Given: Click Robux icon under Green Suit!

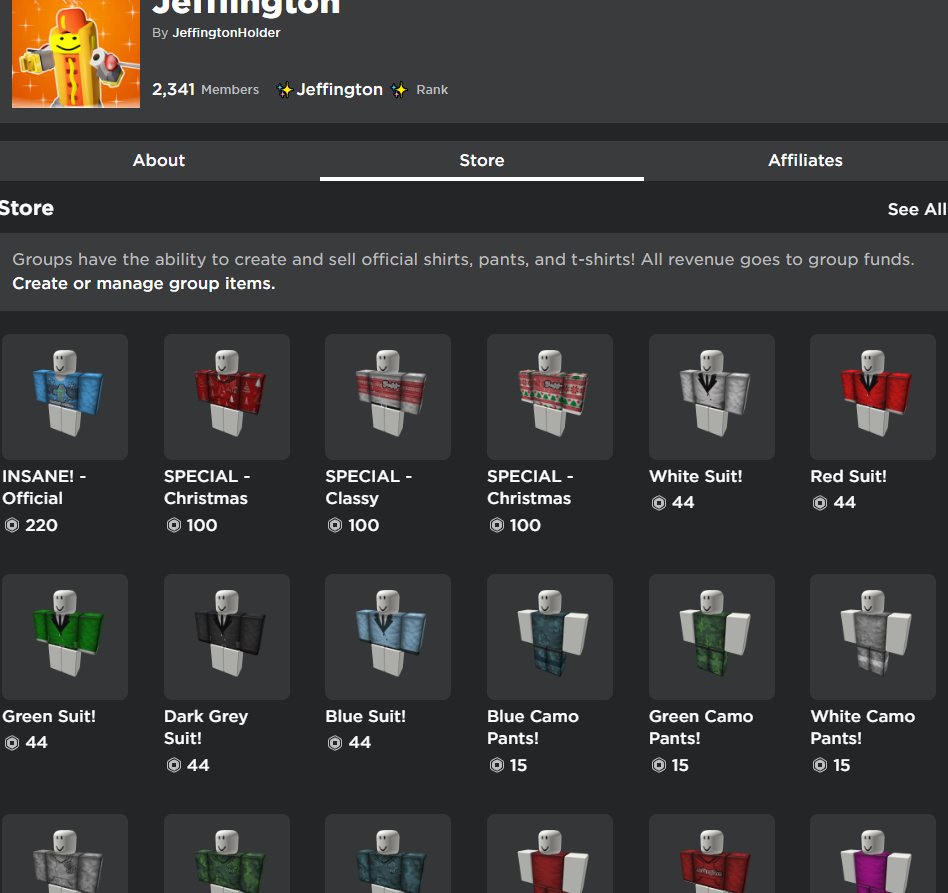Looking at the screenshot, I should (12, 743).
